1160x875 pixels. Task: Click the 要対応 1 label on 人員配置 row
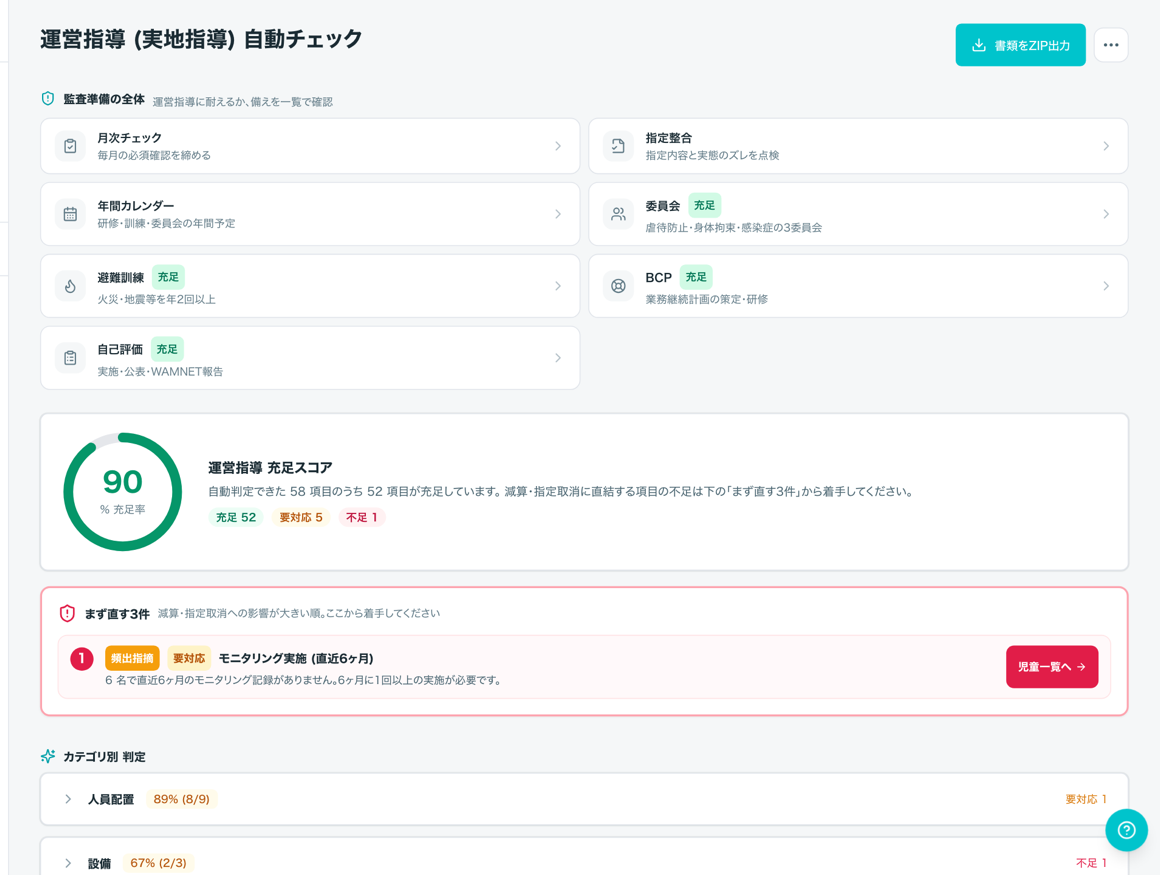[x=1086, y=799]
